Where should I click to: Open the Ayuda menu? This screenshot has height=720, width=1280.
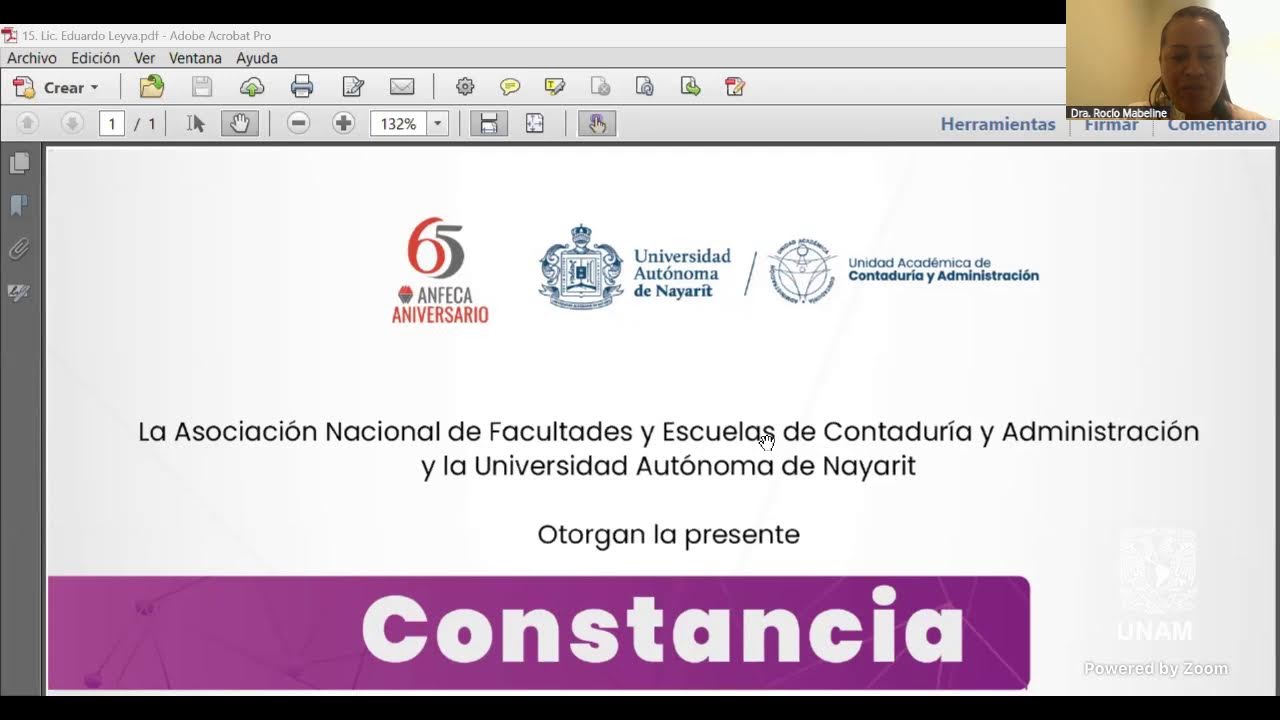coord(257,58)
